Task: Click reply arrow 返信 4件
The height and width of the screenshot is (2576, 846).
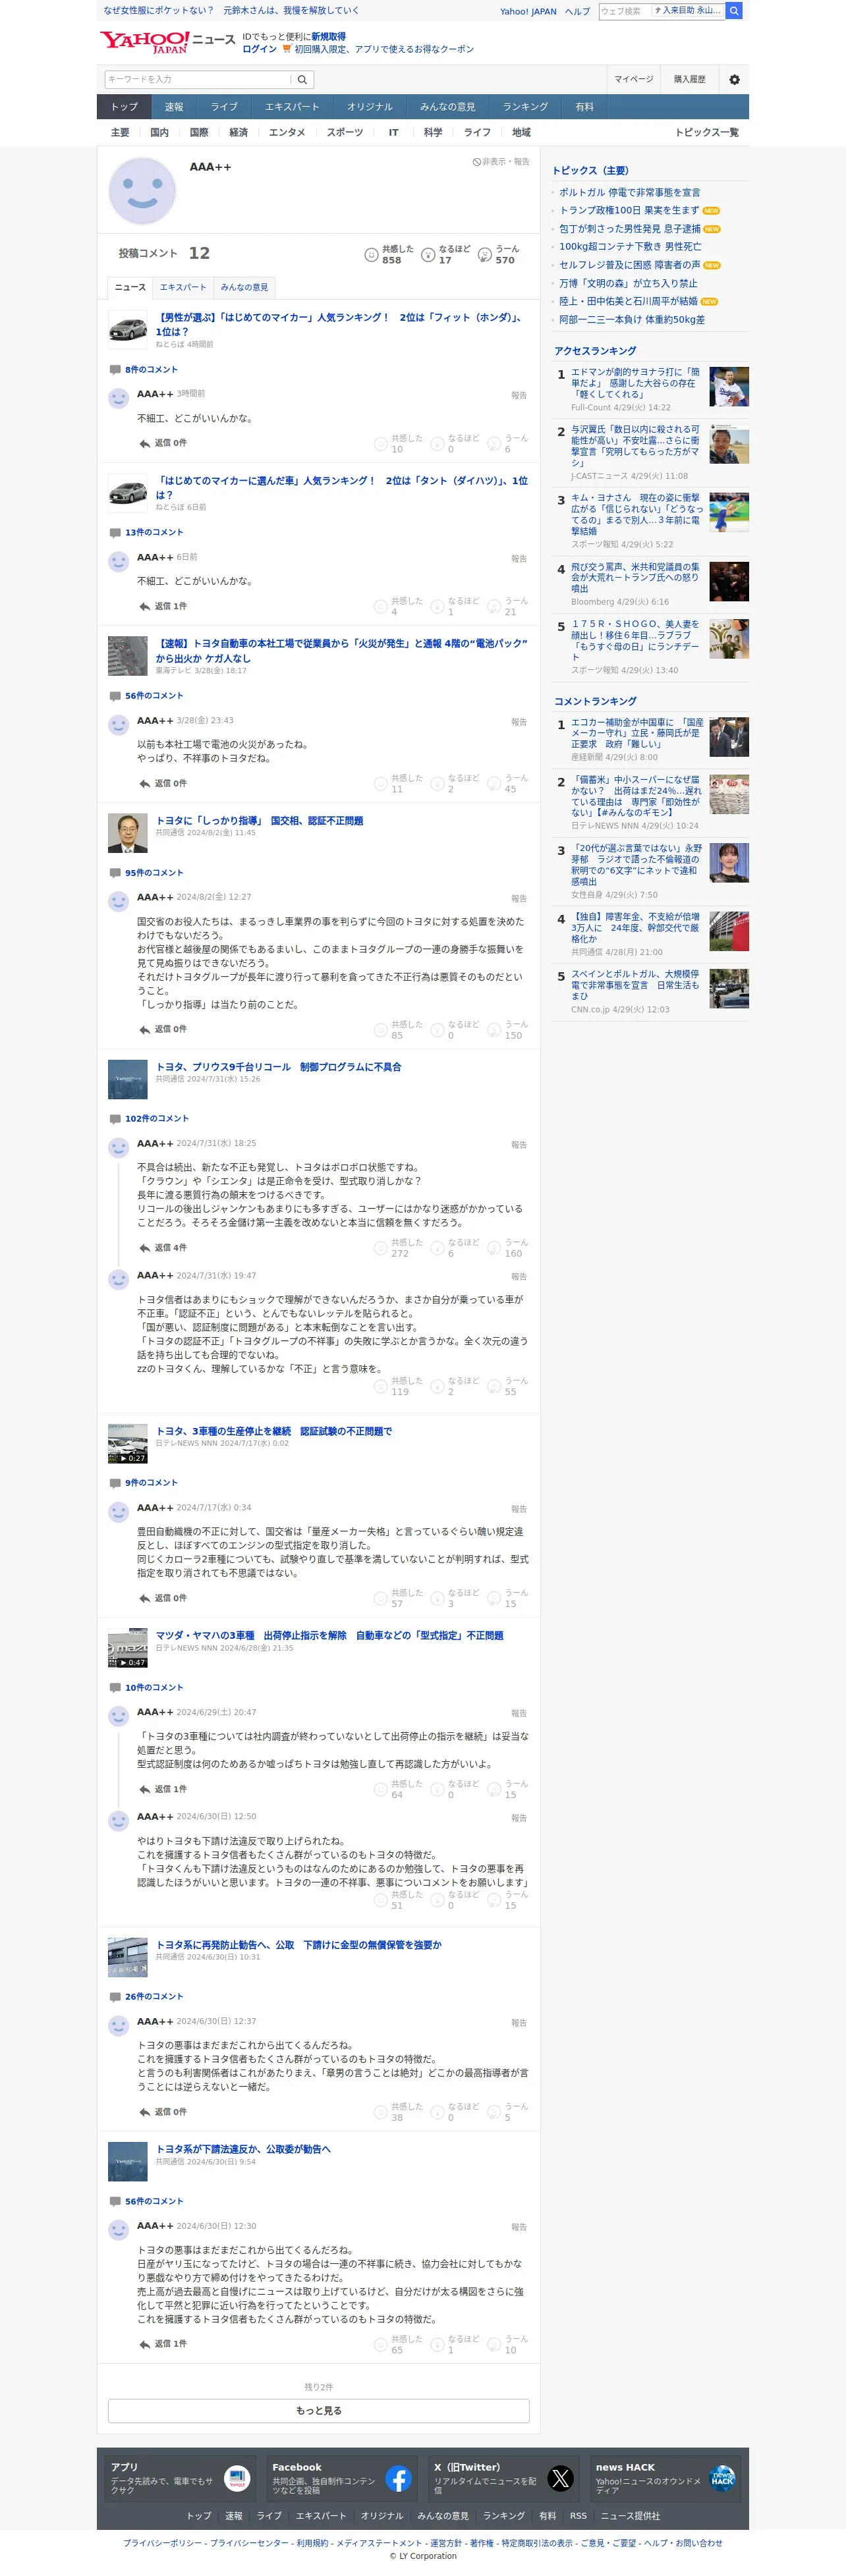Action: point(162,1247)
